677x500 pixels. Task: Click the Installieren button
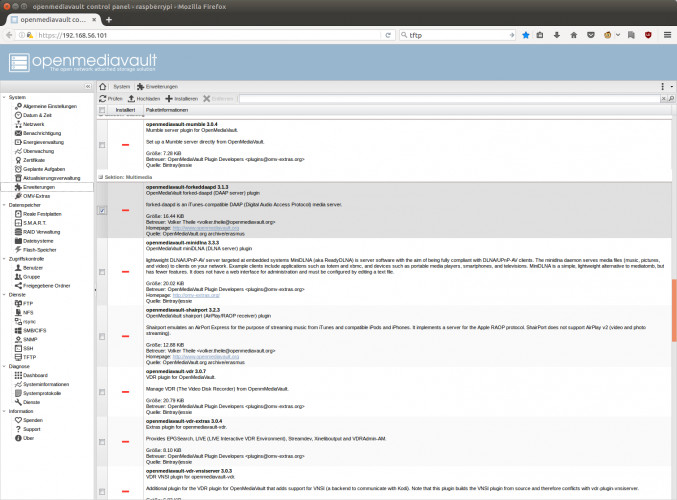[x=182, y=99]
